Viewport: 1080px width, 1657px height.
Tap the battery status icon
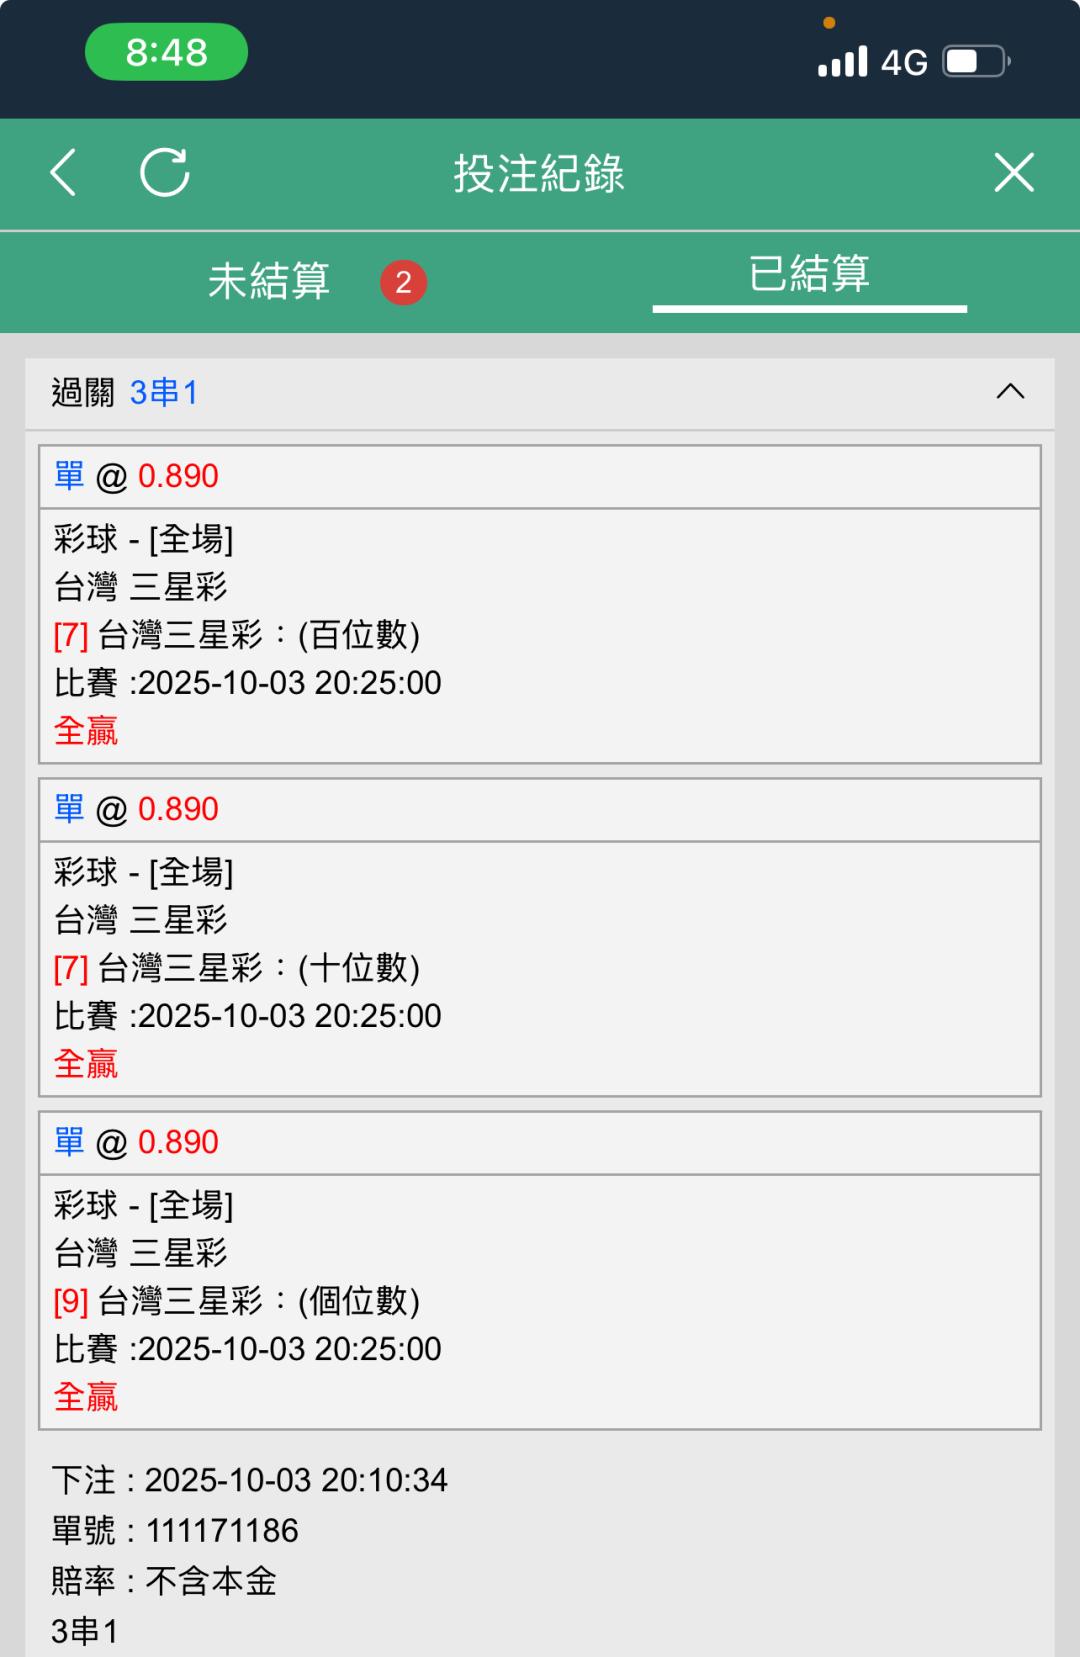976,62
